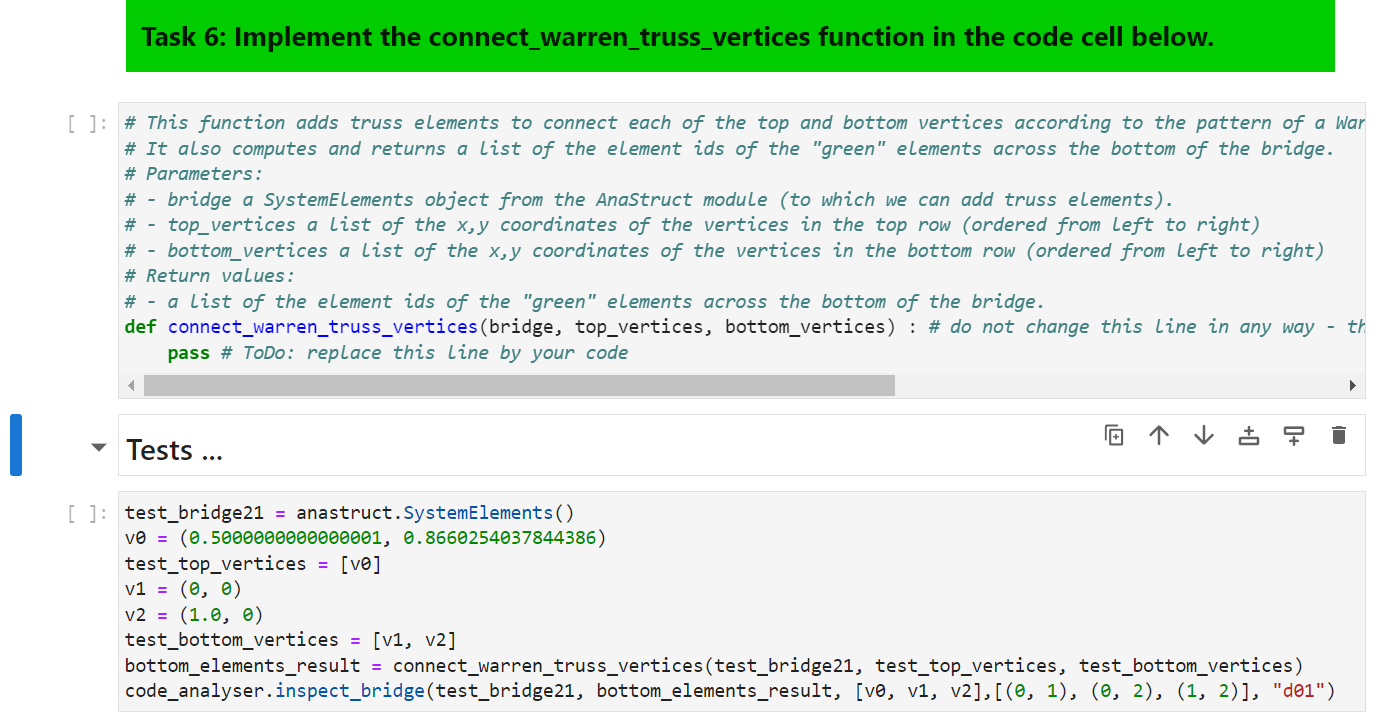Insert a cell above Tests
1386x712 pixels.
click(1248, 435)
